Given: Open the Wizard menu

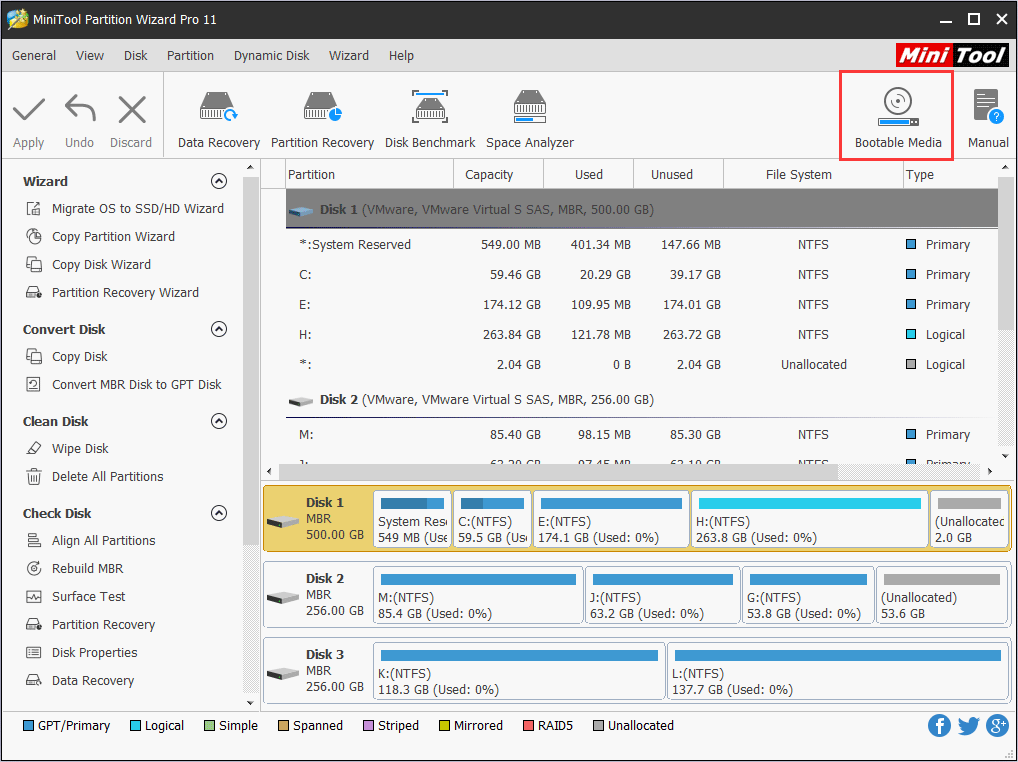Looking at the screenshot, I should [349, 55].
